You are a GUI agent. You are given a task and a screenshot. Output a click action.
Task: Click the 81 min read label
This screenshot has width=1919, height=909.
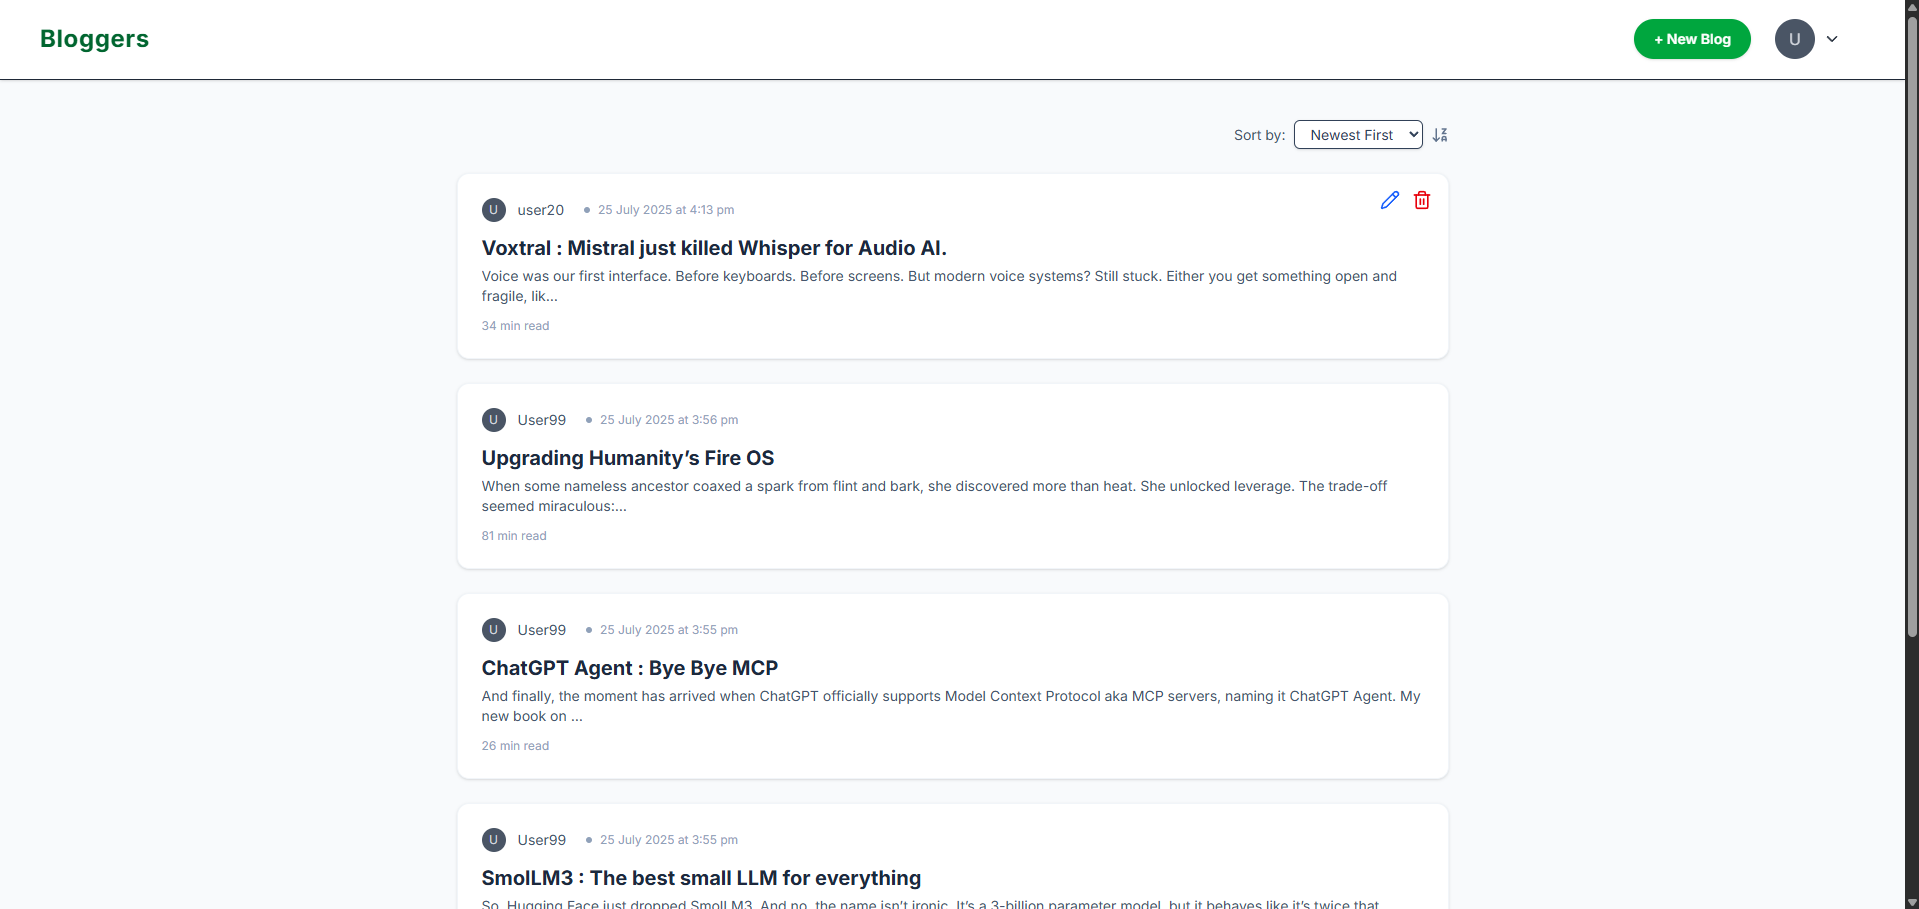pyautogui.click(x=514, y=536)
